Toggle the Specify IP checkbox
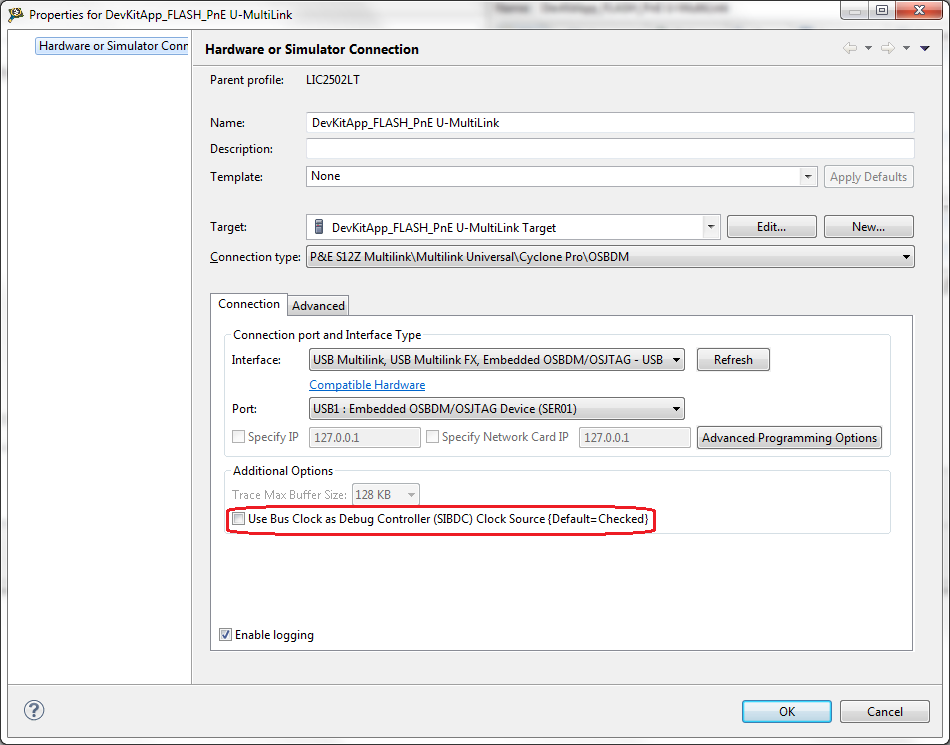The image size is (950, 745). (x=239, y=437)
